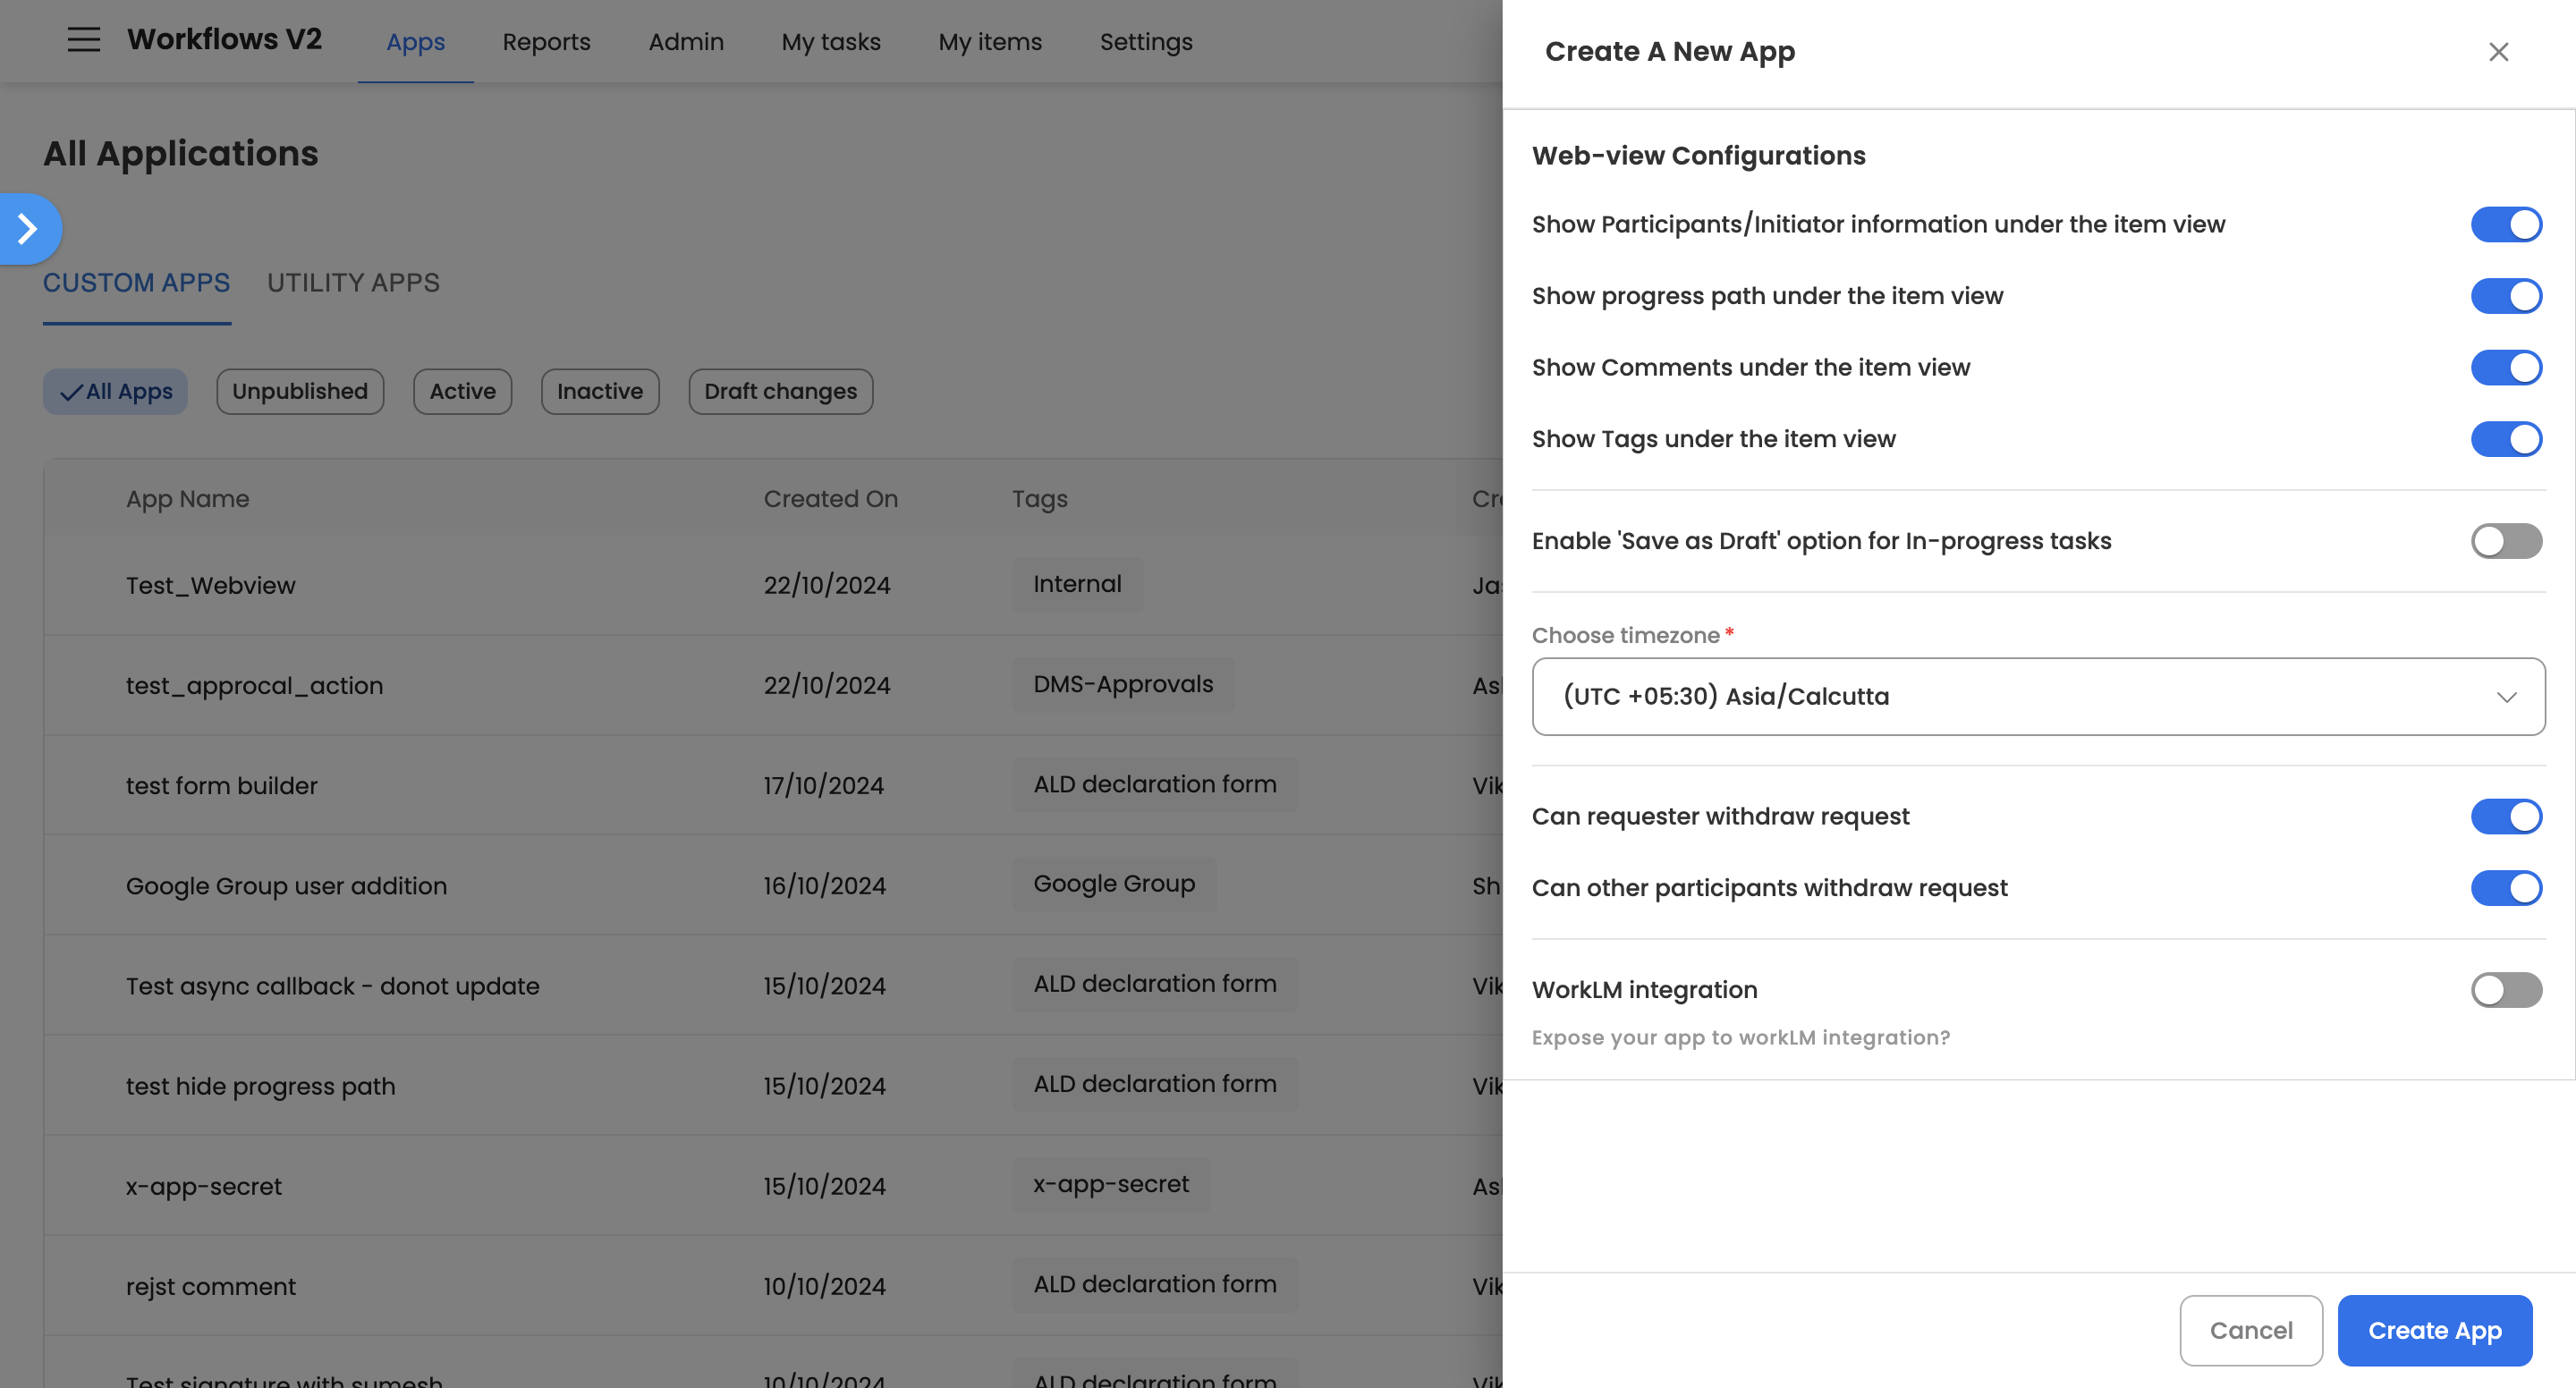The width and height of the screenshot is (2576, 1388).
Task: Open the Reports menu item
Action: (546, 42)
